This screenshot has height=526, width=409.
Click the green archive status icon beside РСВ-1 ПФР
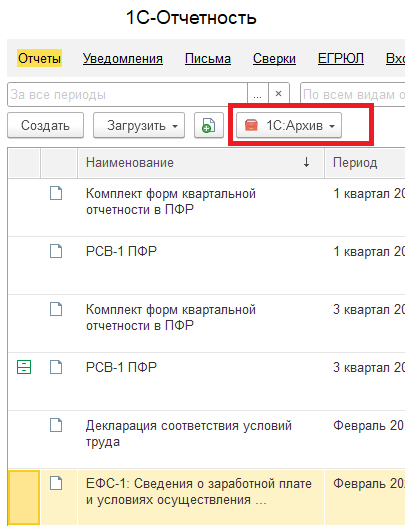point(24,367)
